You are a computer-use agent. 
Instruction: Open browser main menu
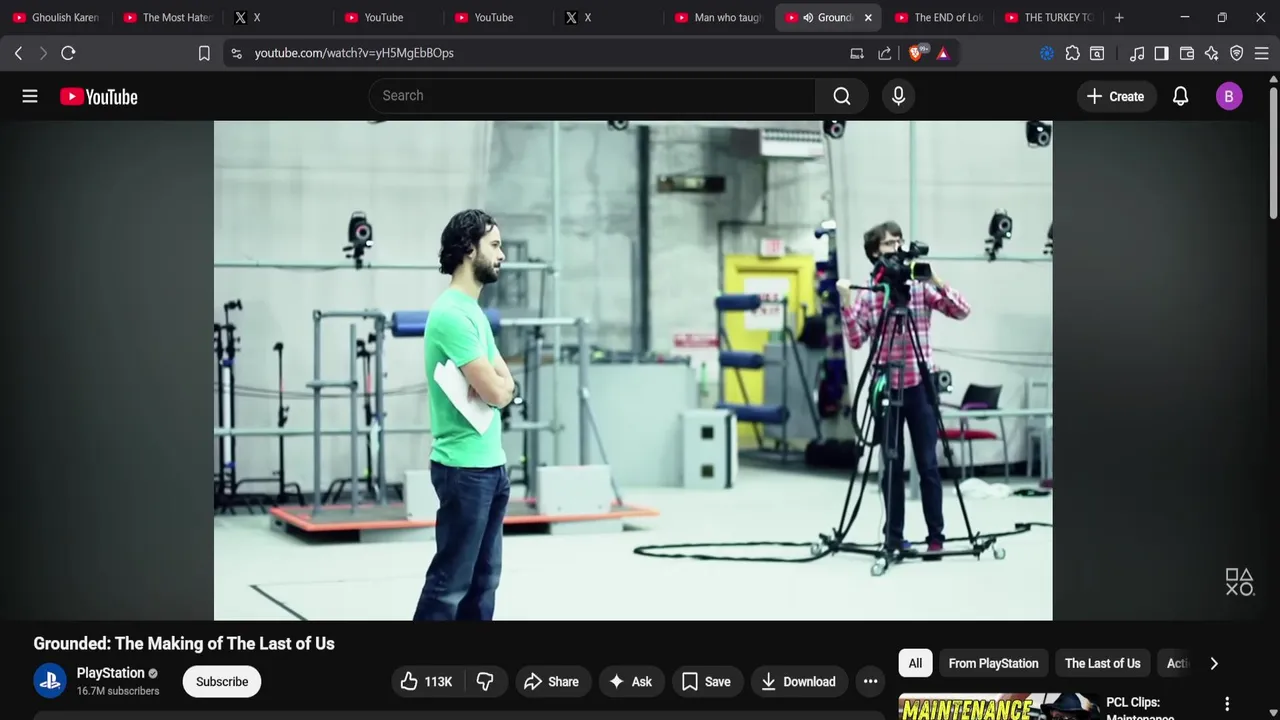[1261, 53]
